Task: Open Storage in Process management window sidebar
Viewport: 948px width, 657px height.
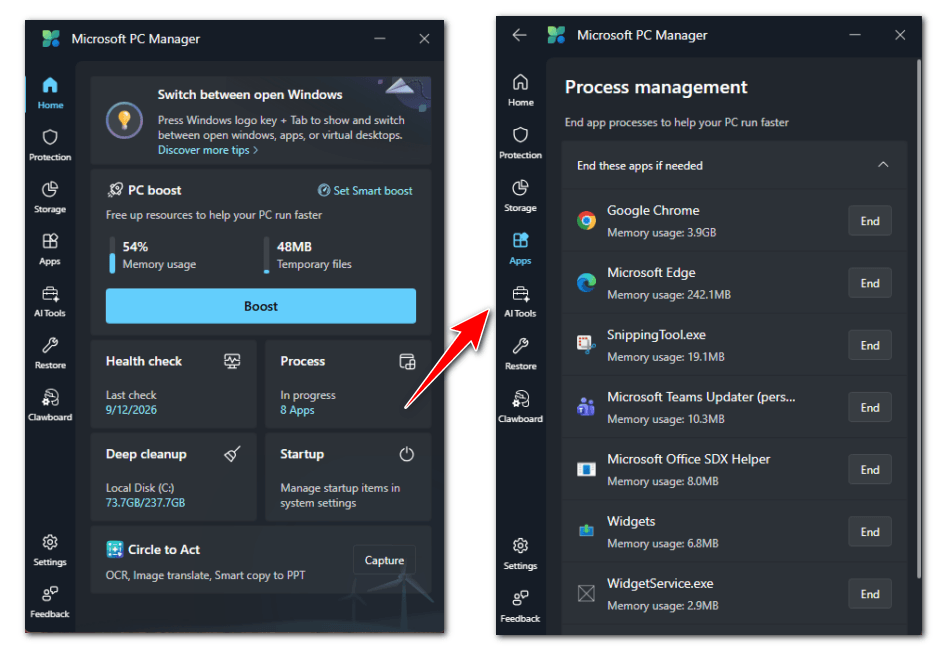Action: [520, 196]
